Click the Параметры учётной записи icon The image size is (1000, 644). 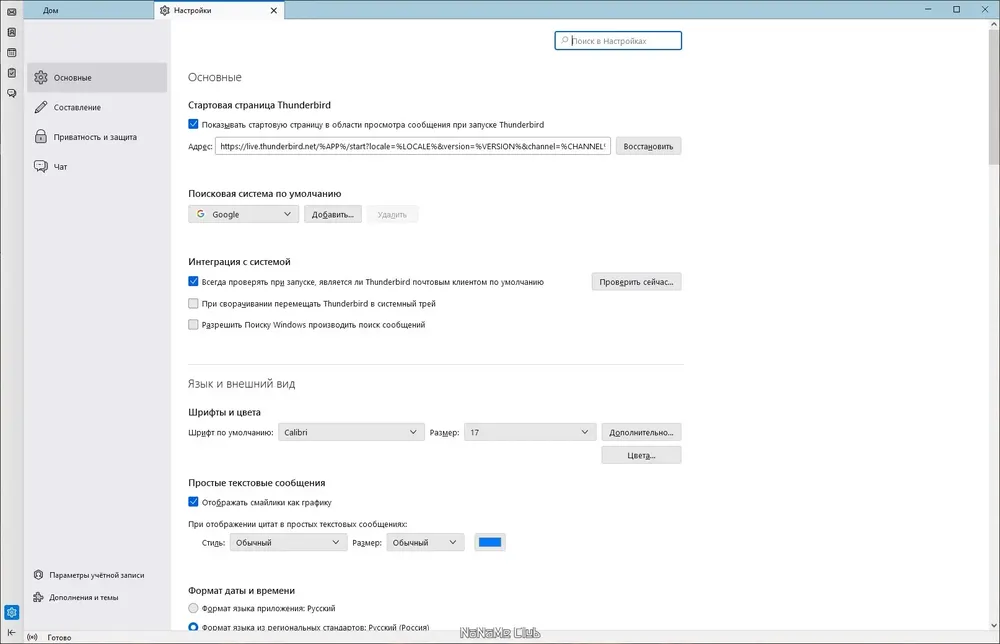(38, 574)
